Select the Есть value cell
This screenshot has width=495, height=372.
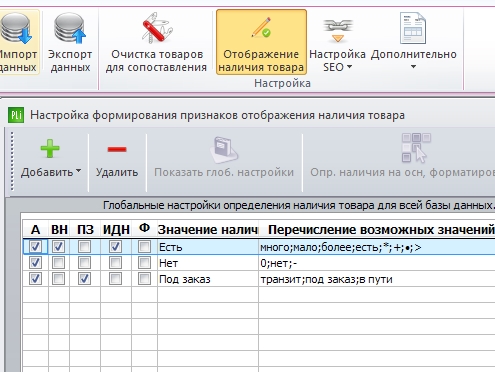pos(208,247)
